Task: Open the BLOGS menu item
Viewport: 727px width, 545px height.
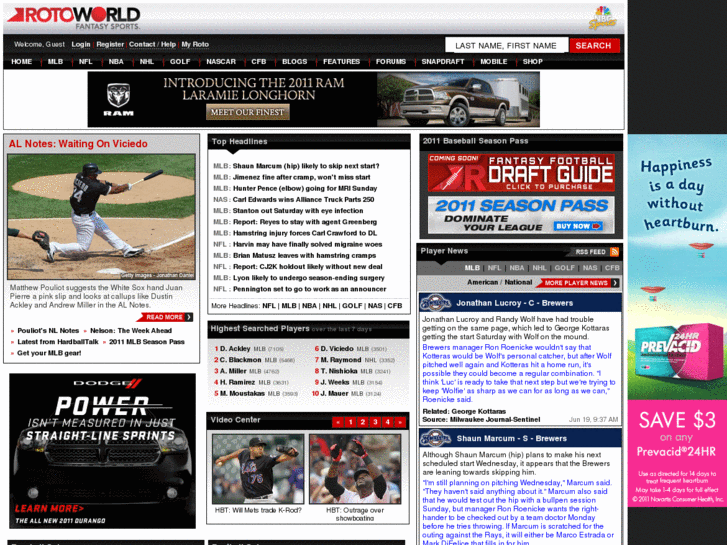Action: 294,62
